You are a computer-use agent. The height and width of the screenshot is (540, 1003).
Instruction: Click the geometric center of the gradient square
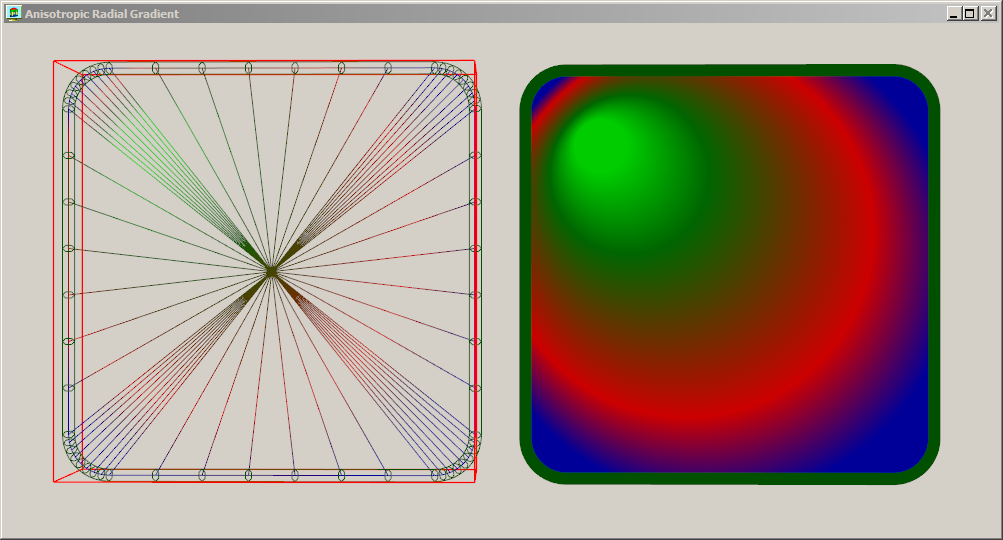[730, 274]
